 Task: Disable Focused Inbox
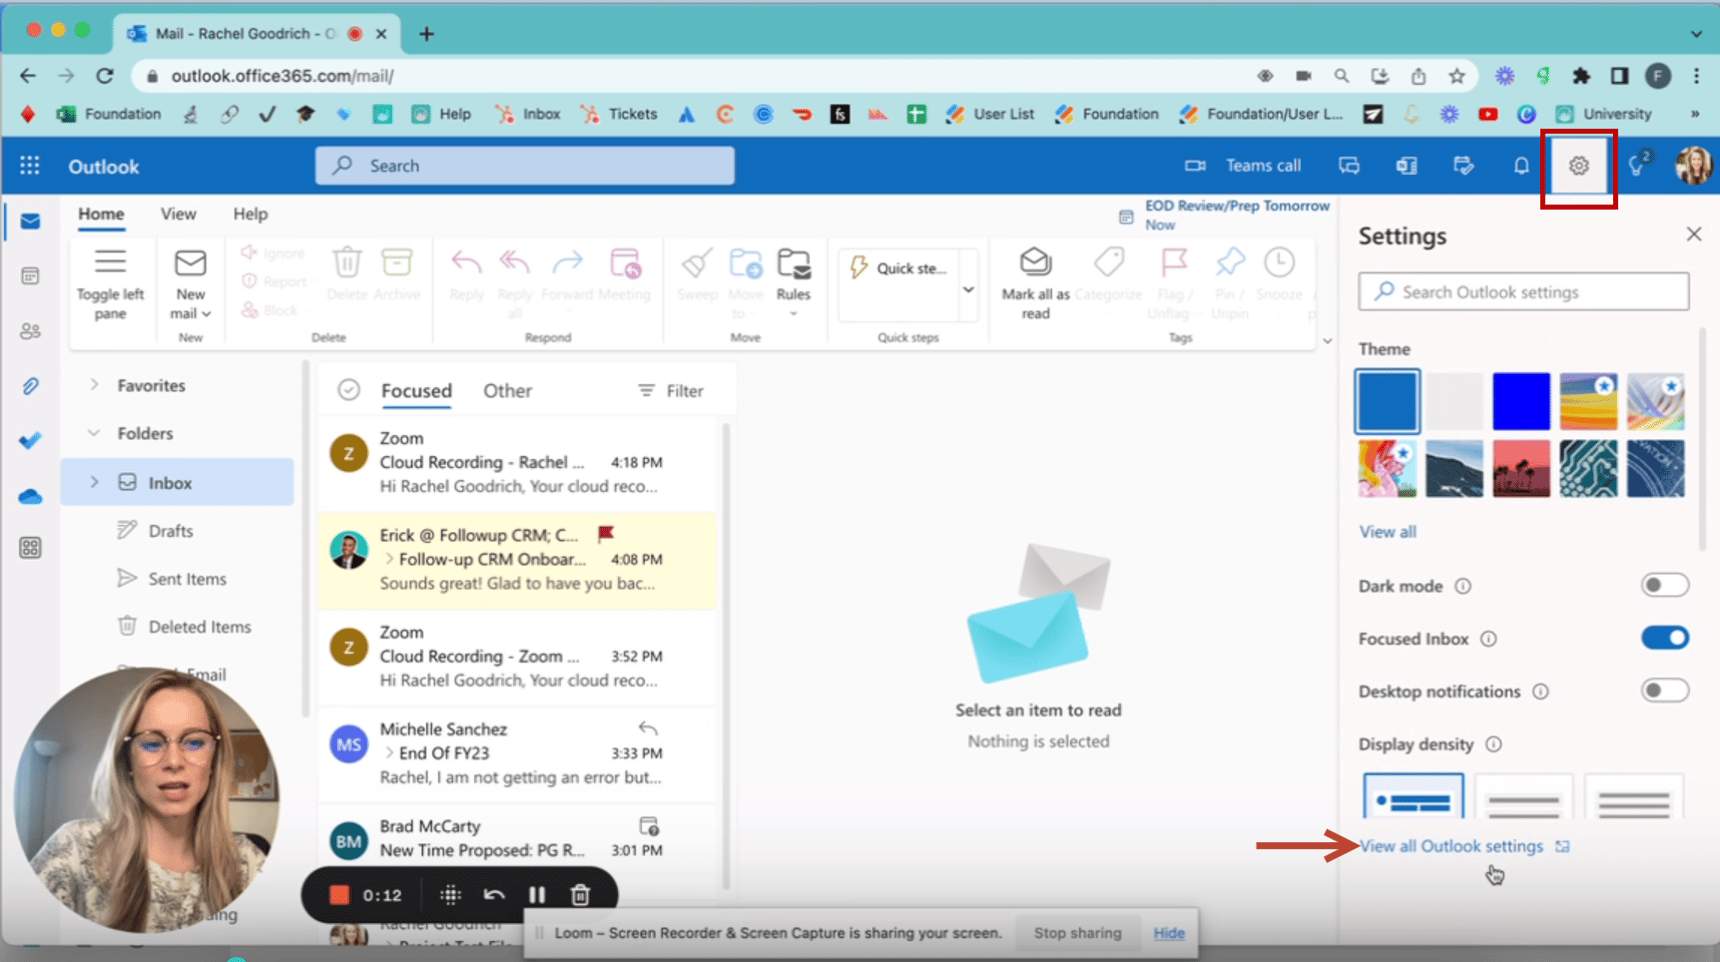click(x=1664, y=637)
